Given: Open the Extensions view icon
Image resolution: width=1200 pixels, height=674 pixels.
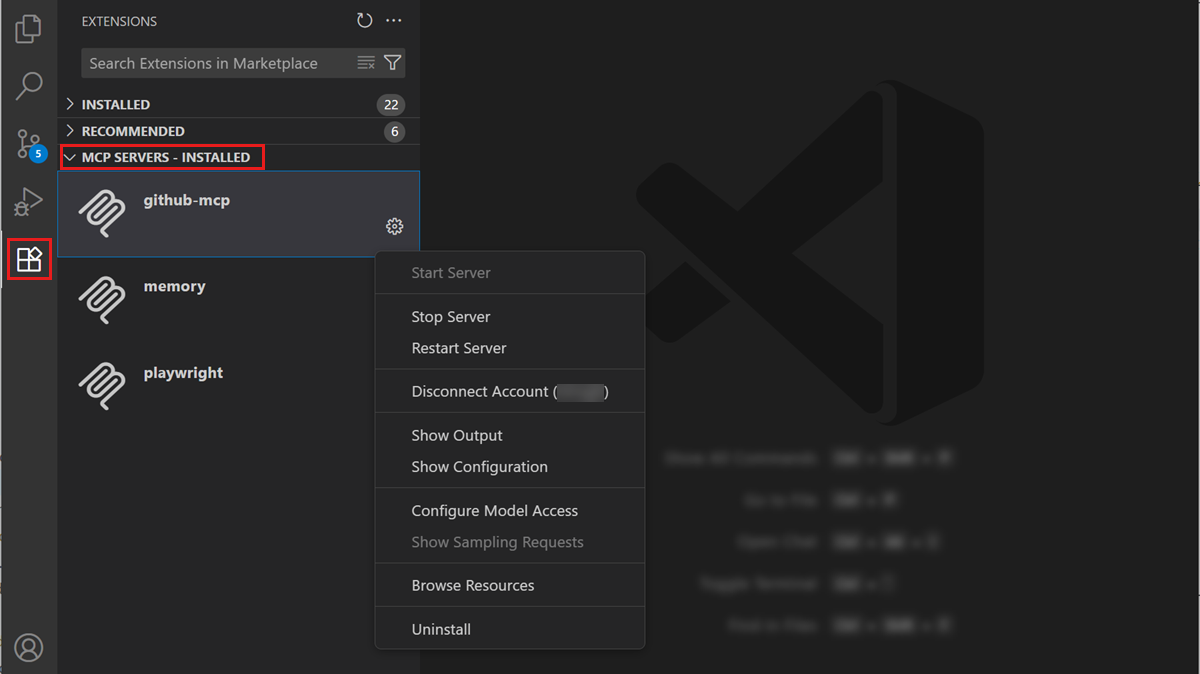Looking at the screenshot, I should click(x=28, y=259).
